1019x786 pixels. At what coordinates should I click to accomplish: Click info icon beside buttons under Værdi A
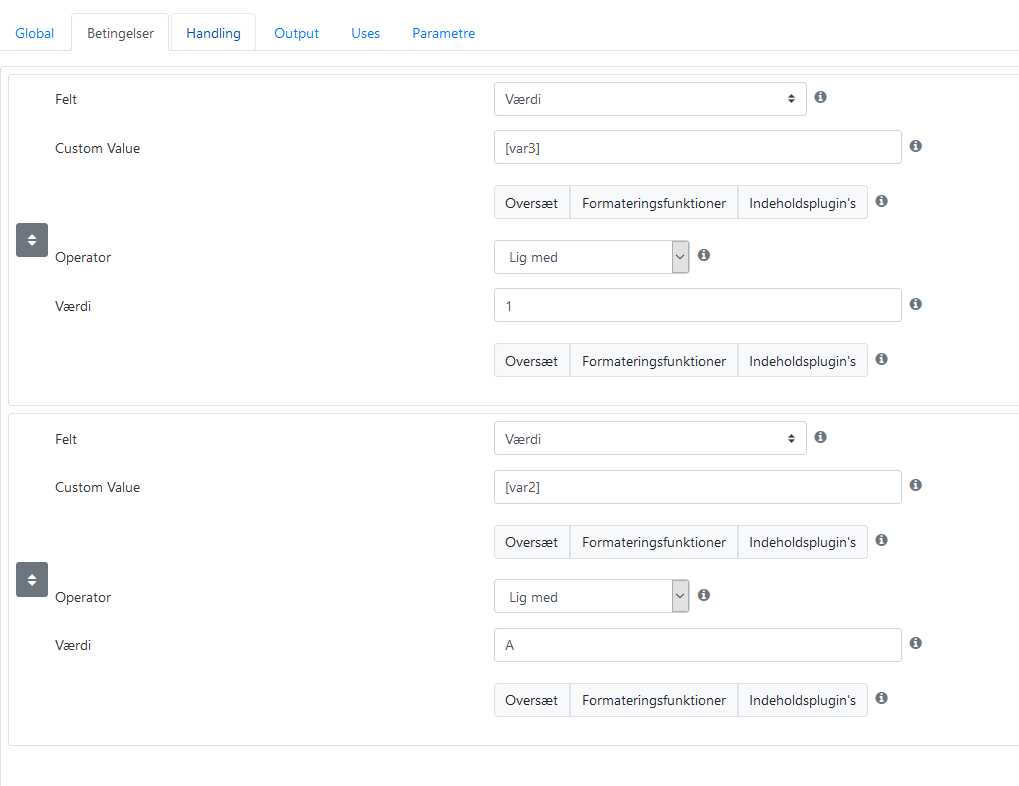point(881,698)
